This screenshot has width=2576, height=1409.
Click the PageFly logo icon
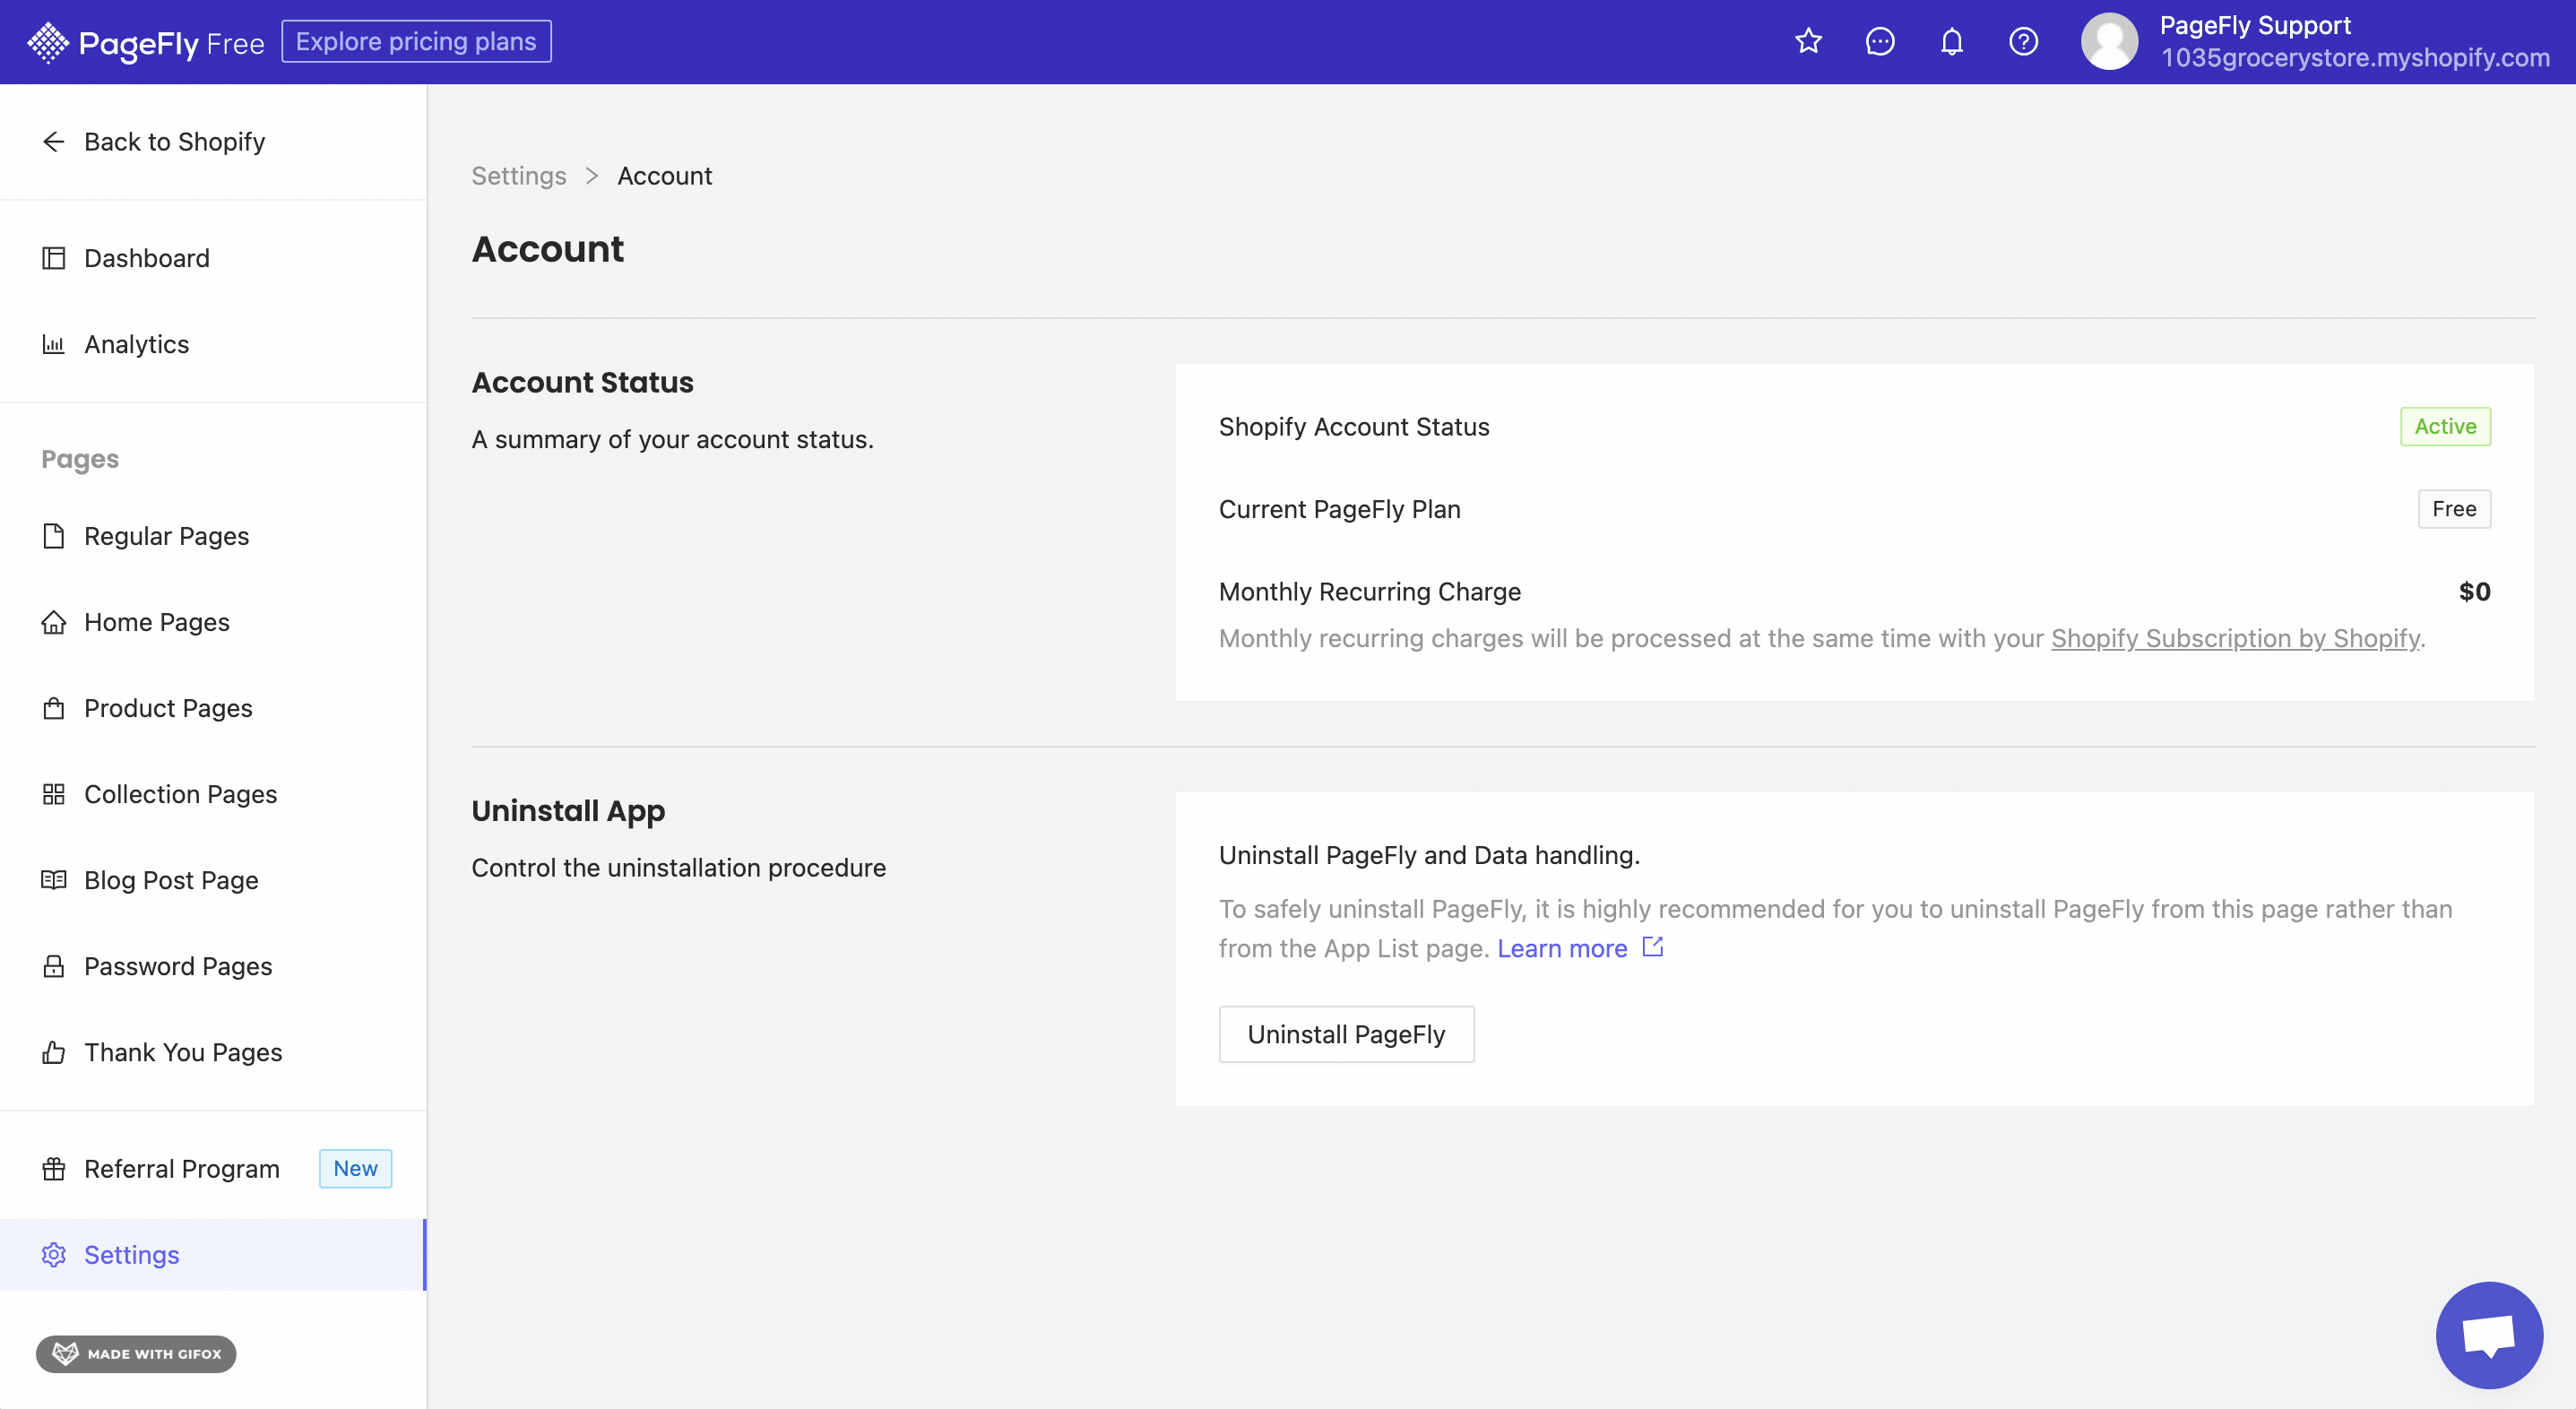pos(47,42)
